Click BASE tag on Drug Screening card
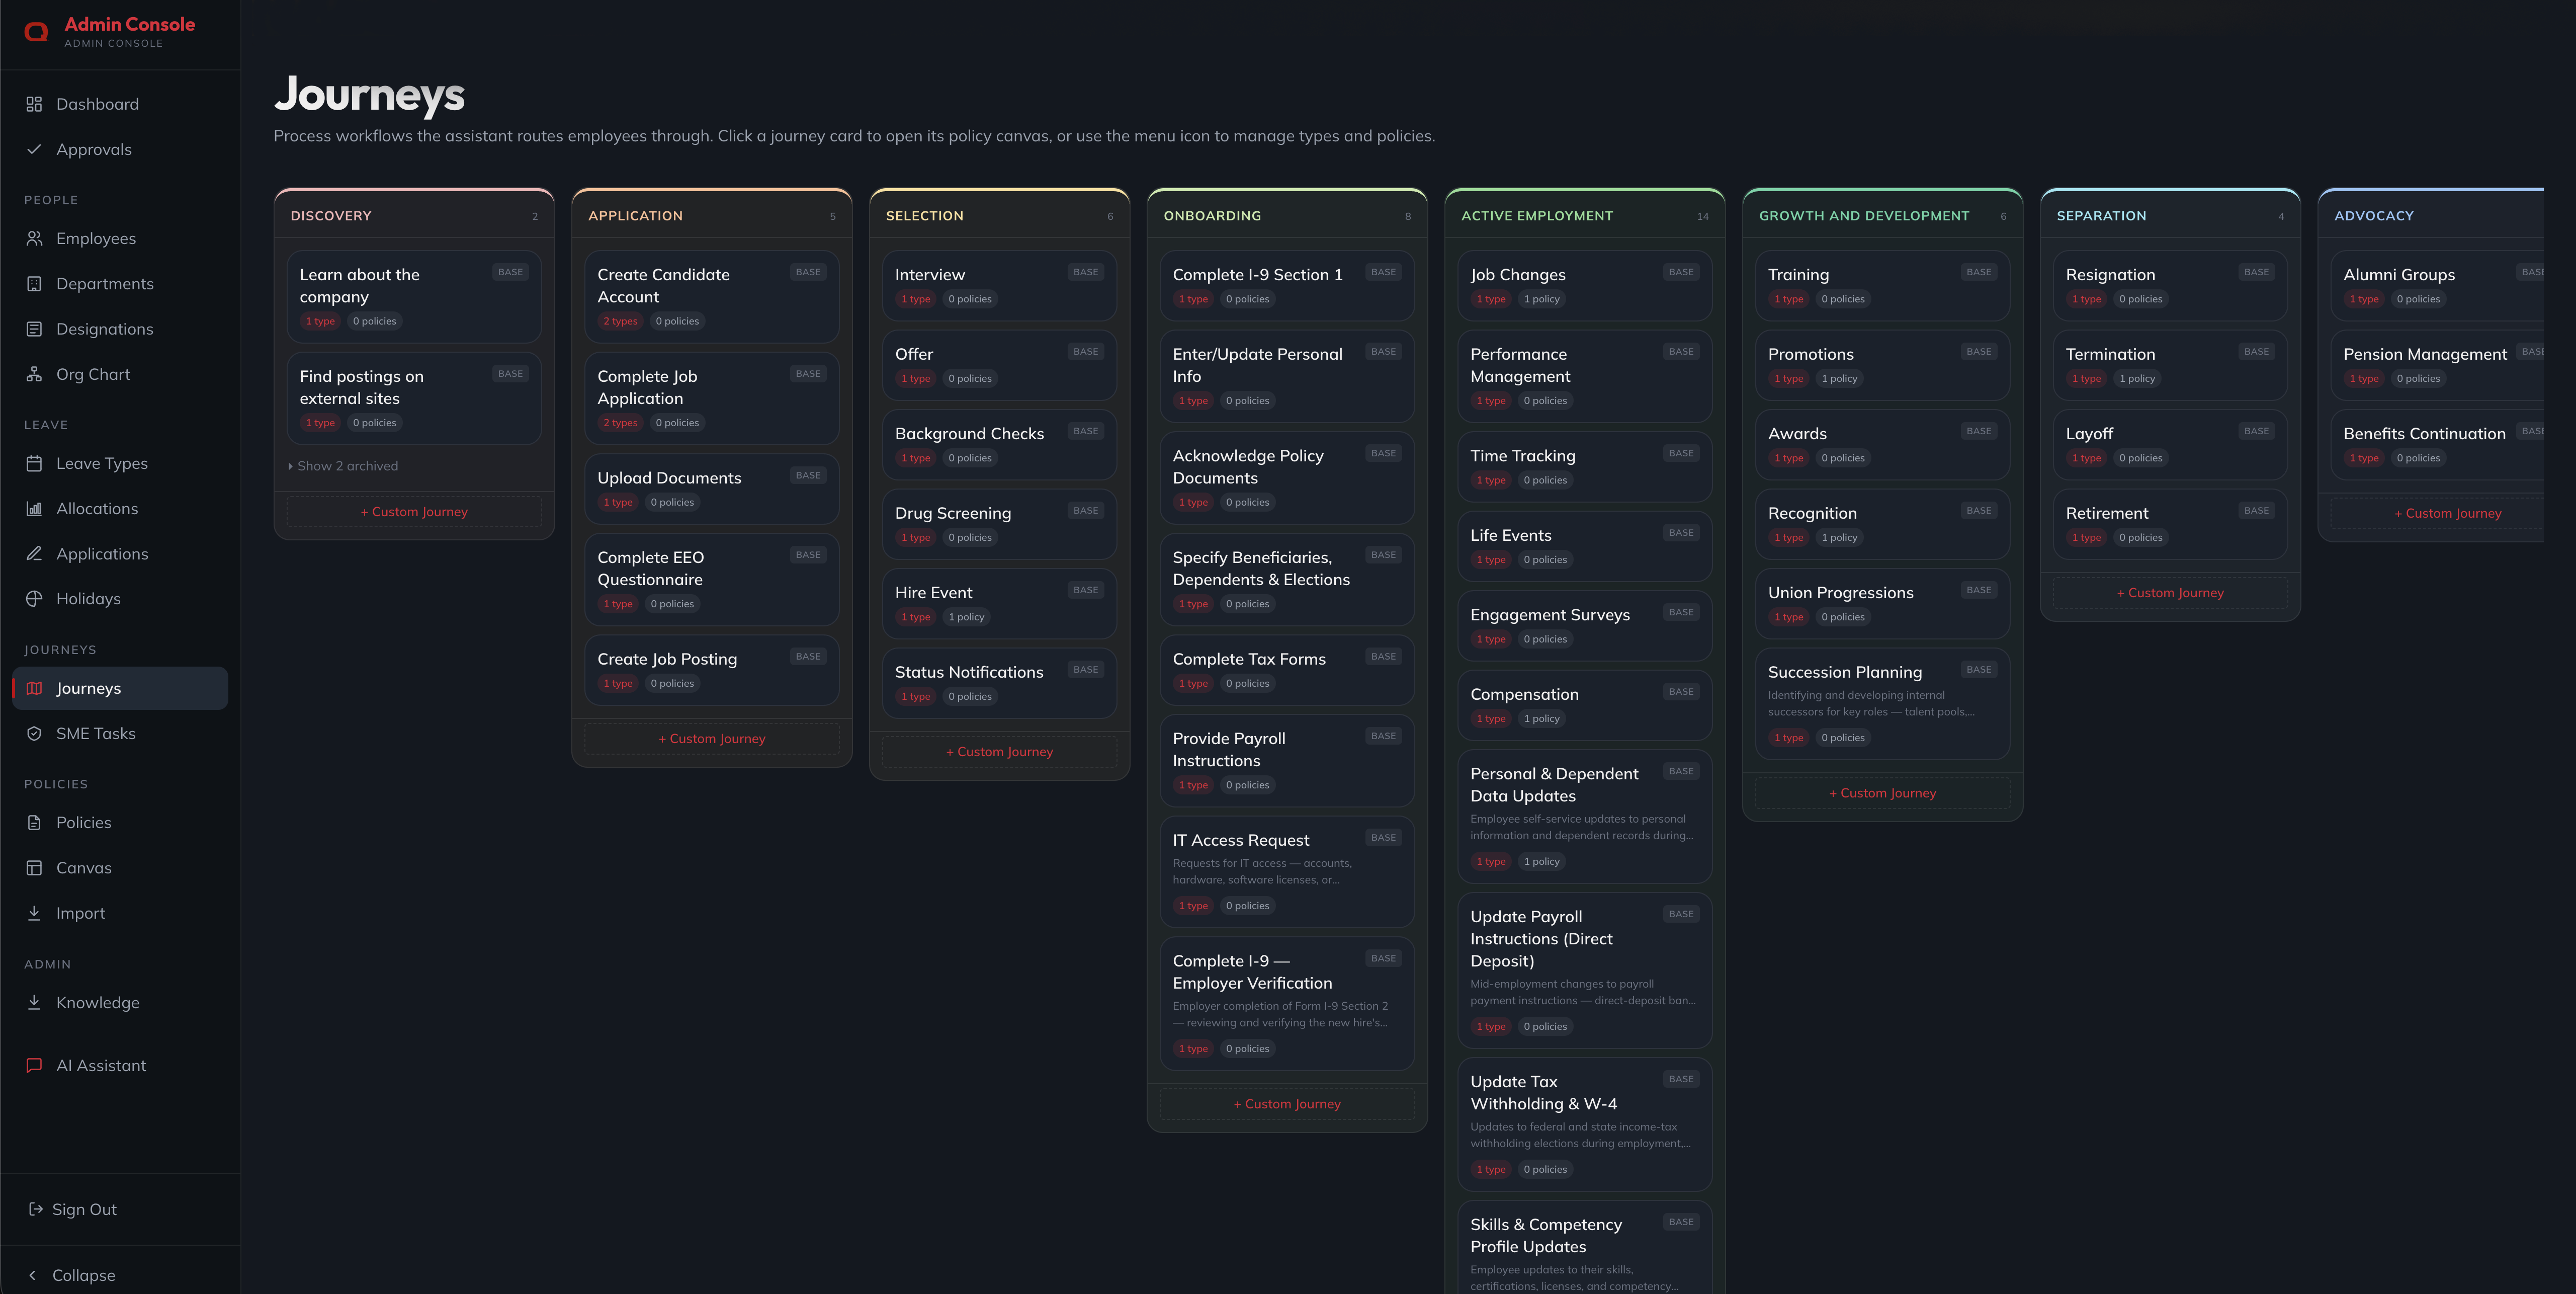2576x1294 pixels. click(1085, 511)
